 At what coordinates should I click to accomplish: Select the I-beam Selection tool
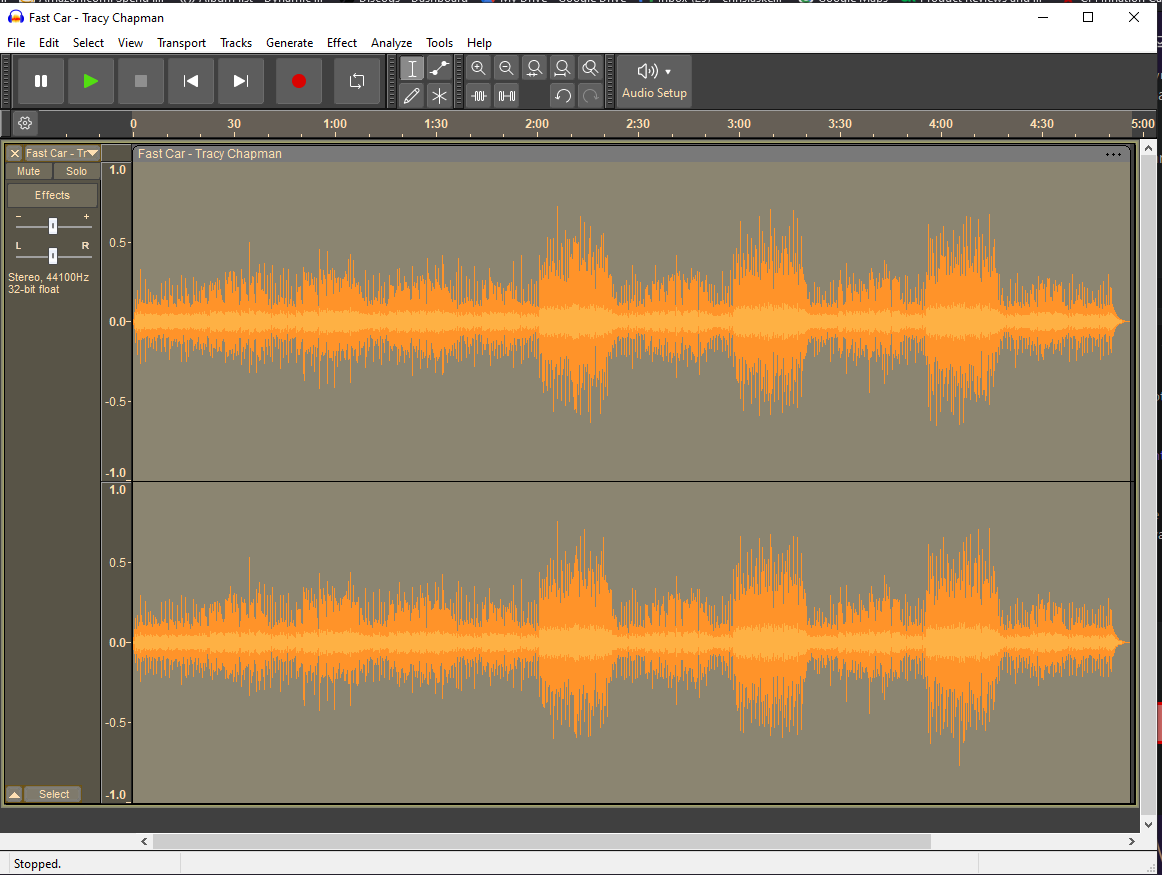click(412, 69)
